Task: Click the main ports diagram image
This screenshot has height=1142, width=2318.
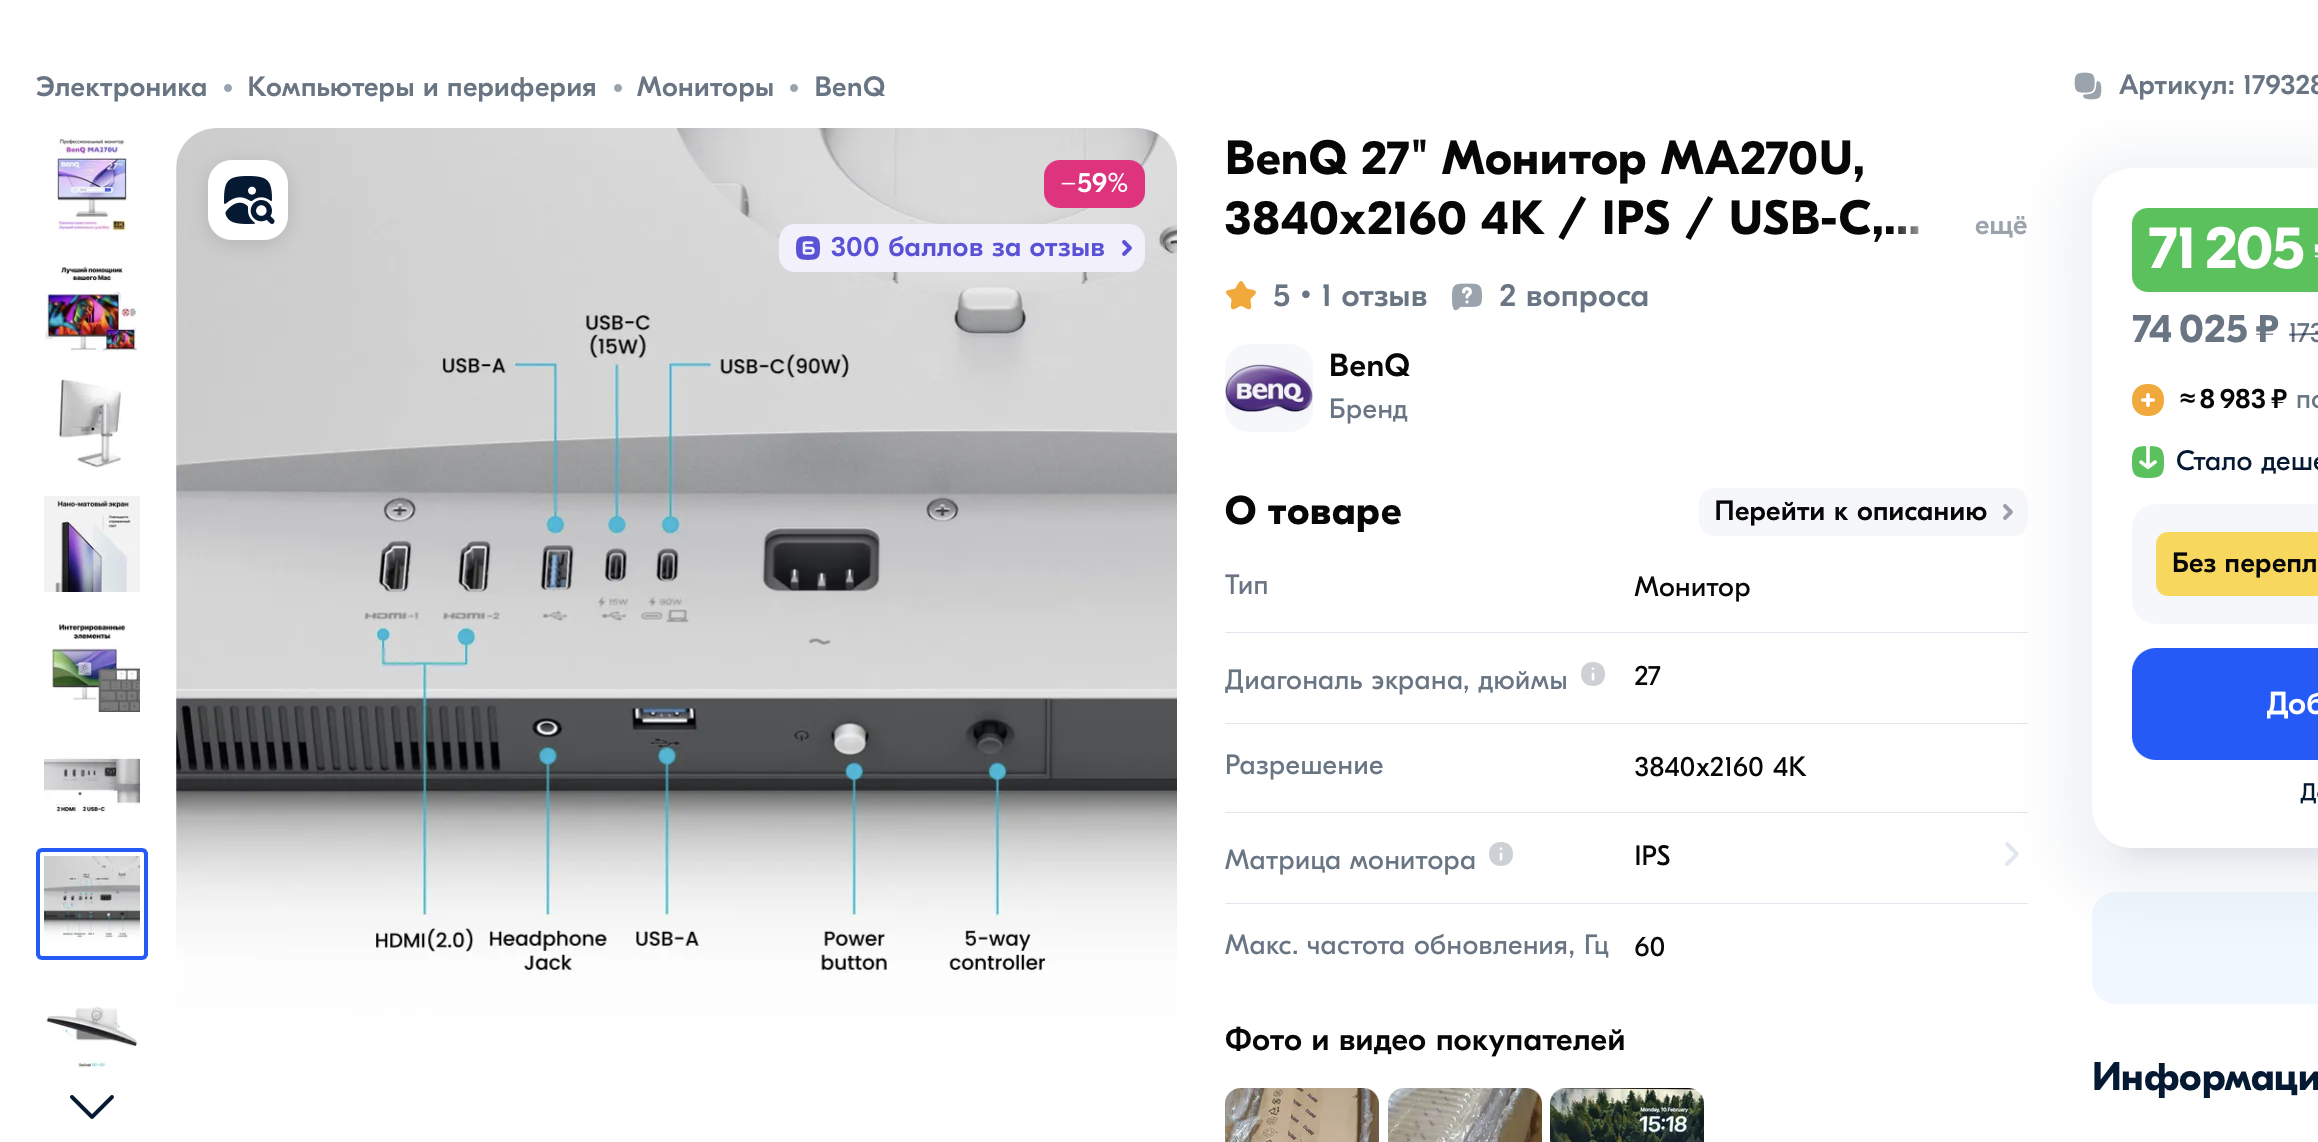Action: tap(676, 628)
